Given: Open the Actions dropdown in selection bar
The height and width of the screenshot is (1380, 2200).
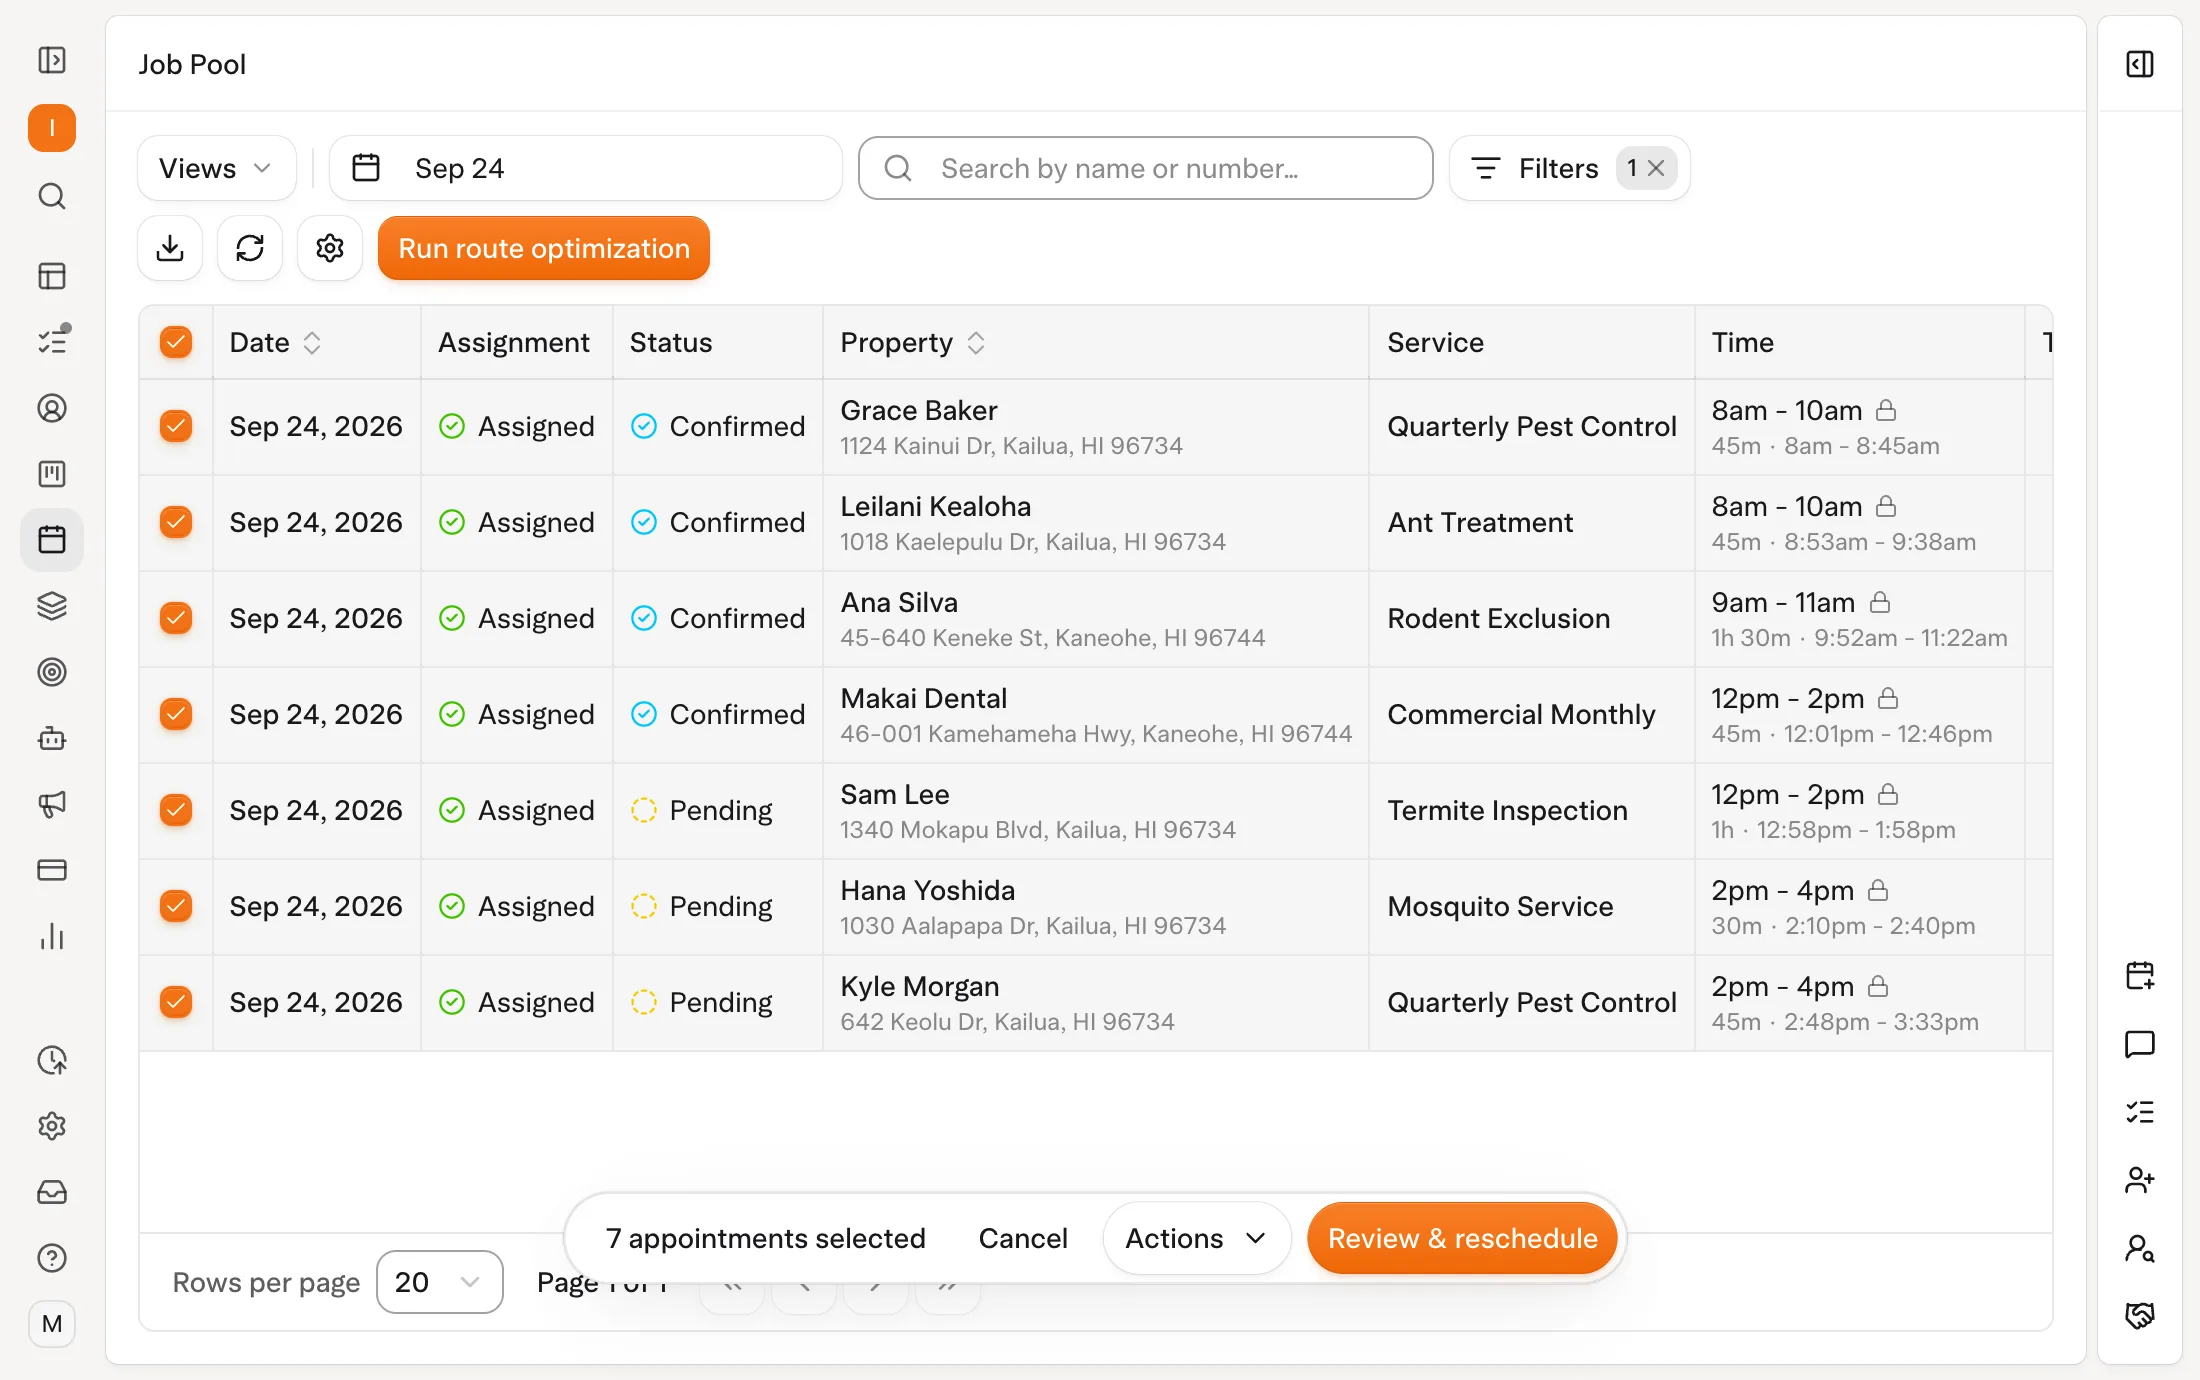Looking at the screenshot, I should [x=1196, y=1238].
